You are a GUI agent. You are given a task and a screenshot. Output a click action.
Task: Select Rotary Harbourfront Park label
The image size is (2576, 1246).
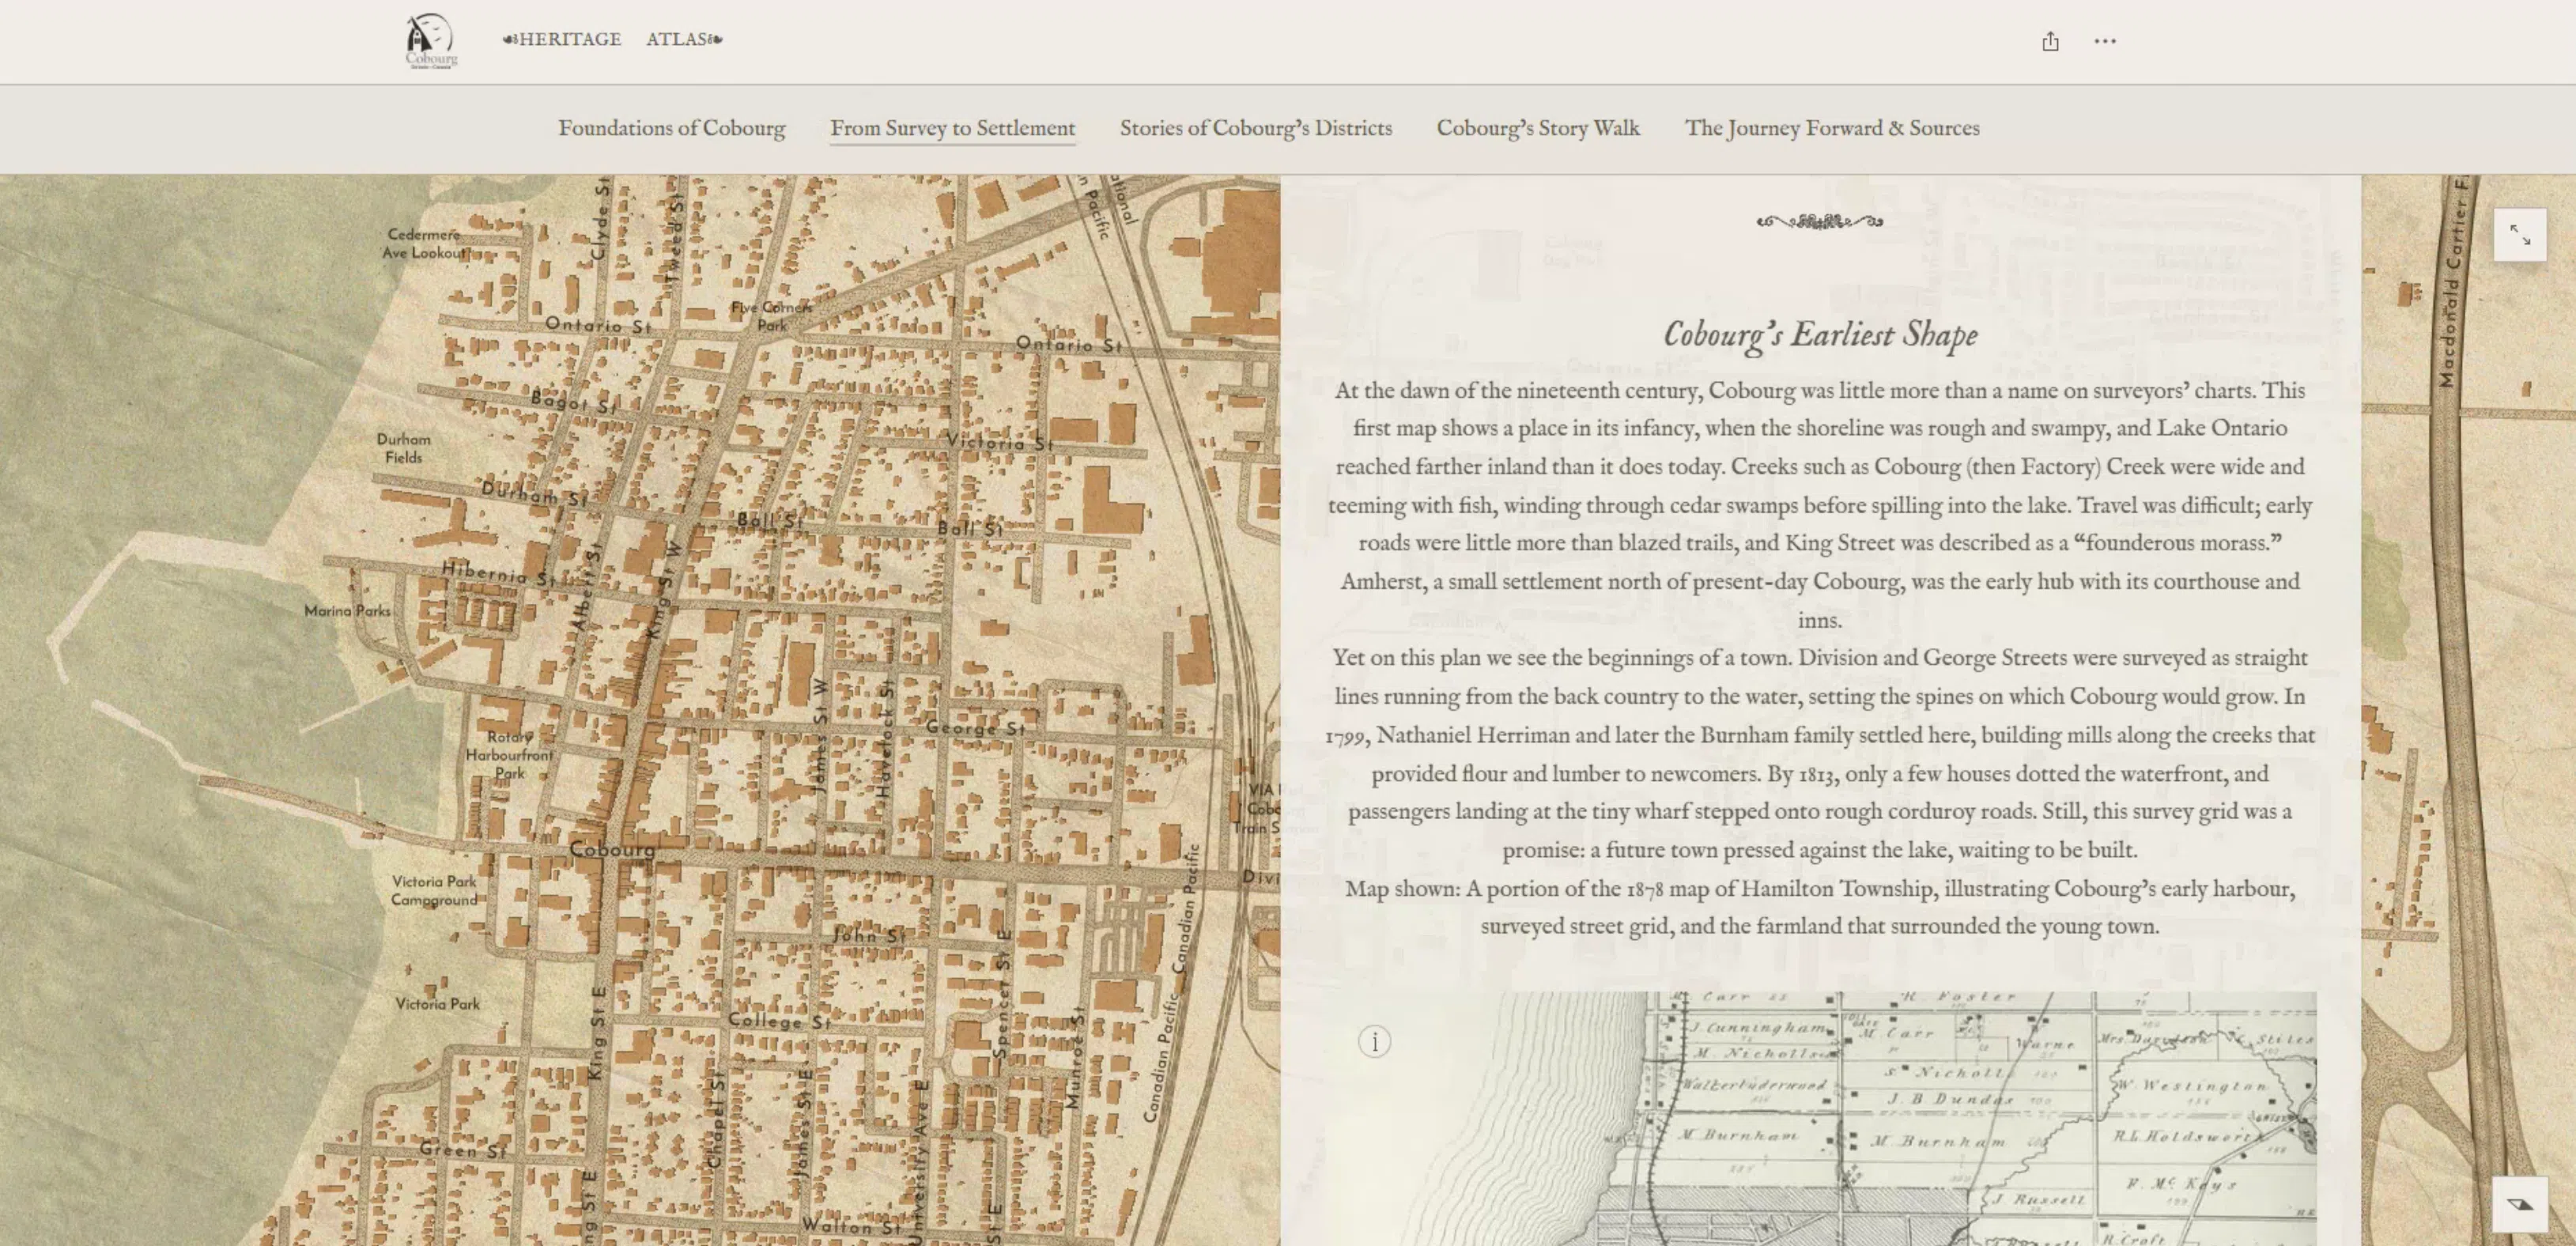coord(509,755)
